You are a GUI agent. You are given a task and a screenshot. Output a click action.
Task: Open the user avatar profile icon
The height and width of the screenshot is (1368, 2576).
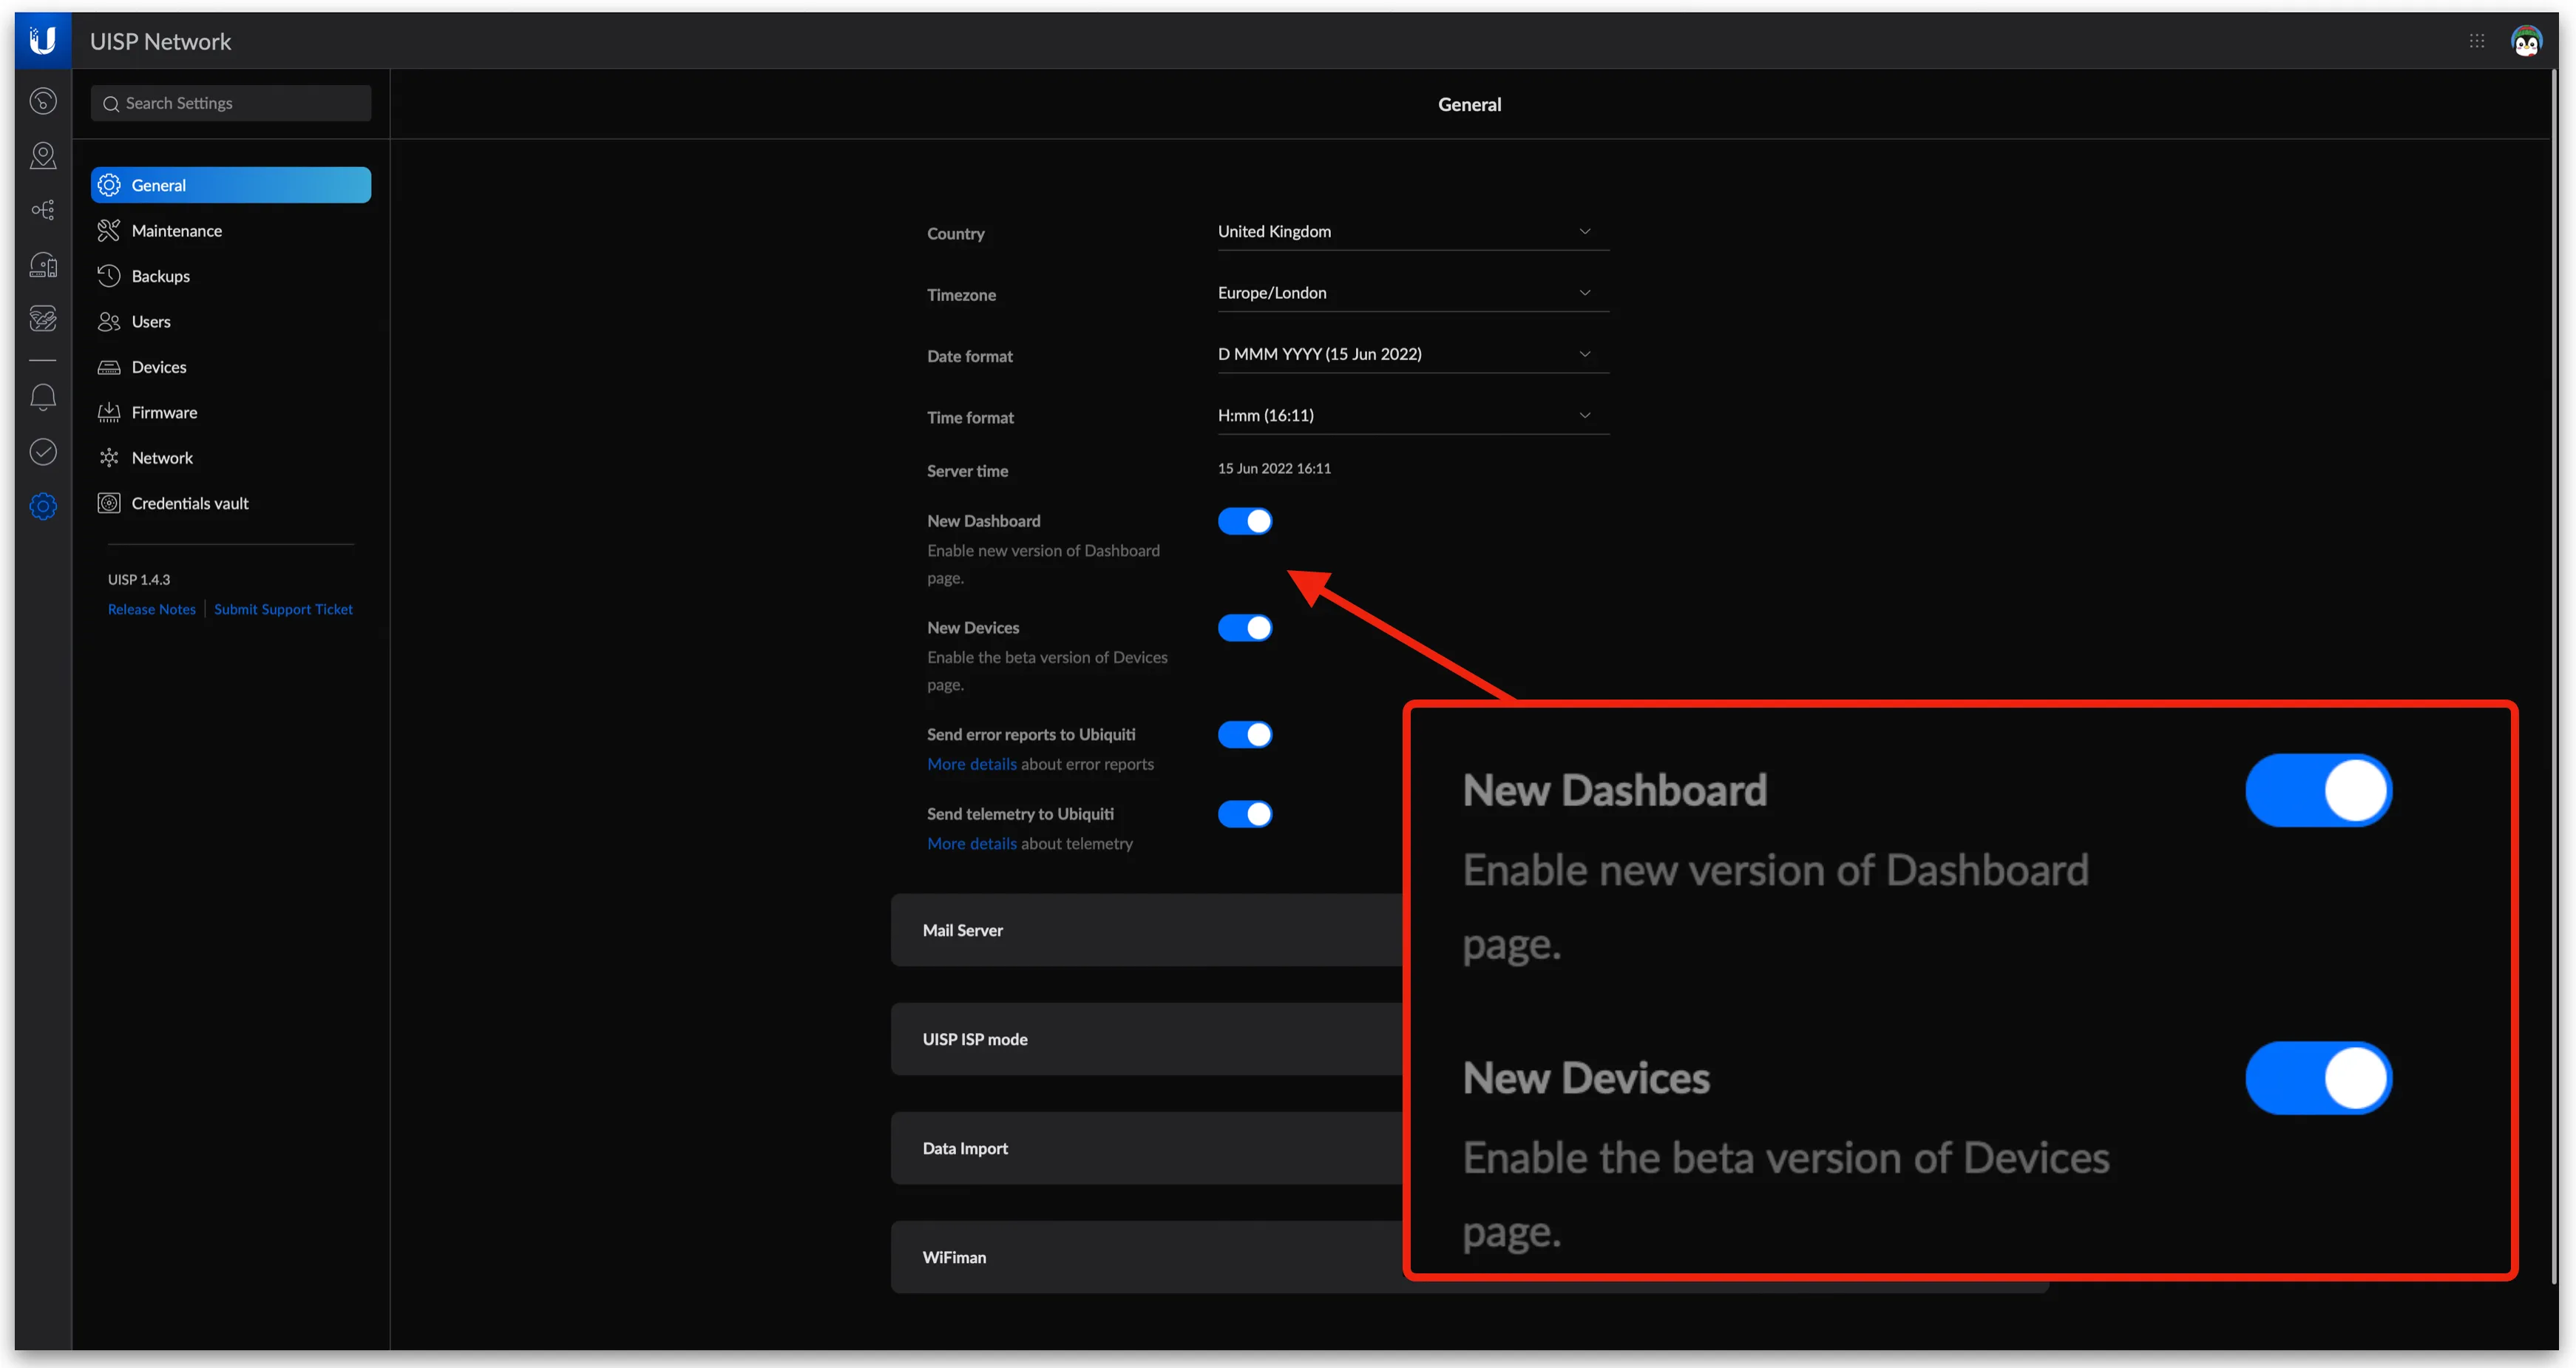pyautogui.click(x=2526, y=41)
